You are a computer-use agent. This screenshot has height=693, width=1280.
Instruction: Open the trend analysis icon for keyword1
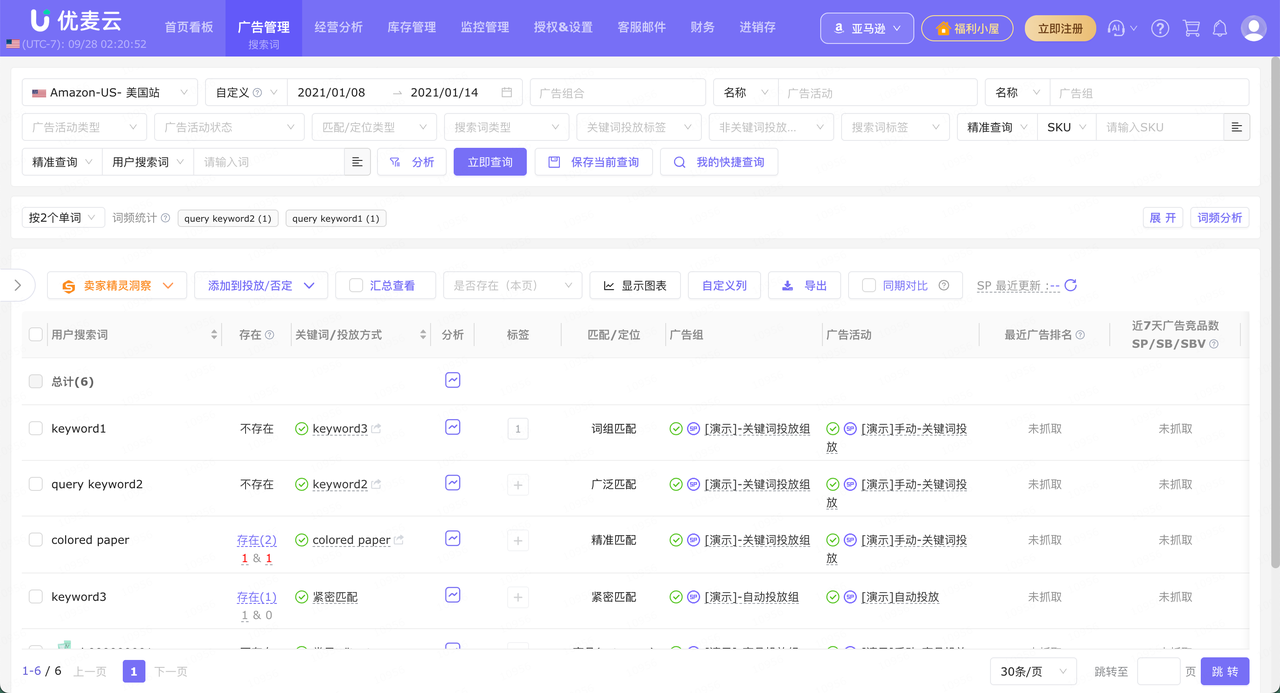(x=453, y=427)
